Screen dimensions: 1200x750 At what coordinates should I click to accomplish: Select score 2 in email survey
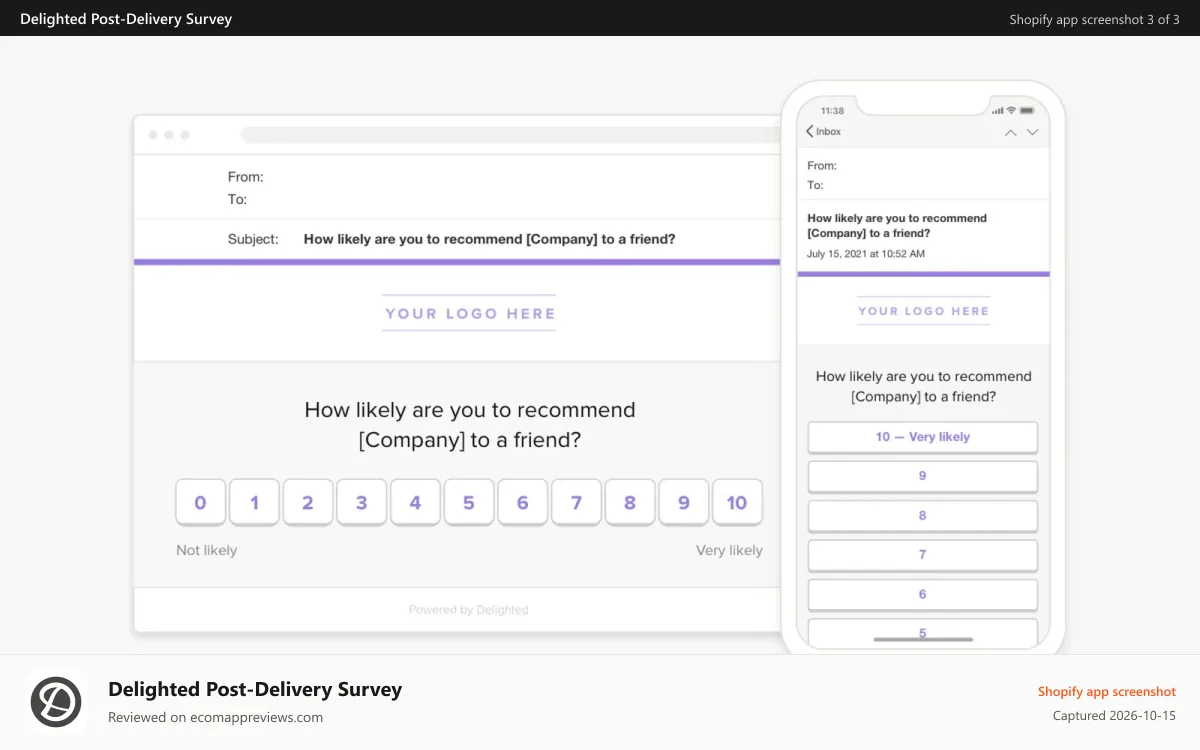tap(308, 503)
